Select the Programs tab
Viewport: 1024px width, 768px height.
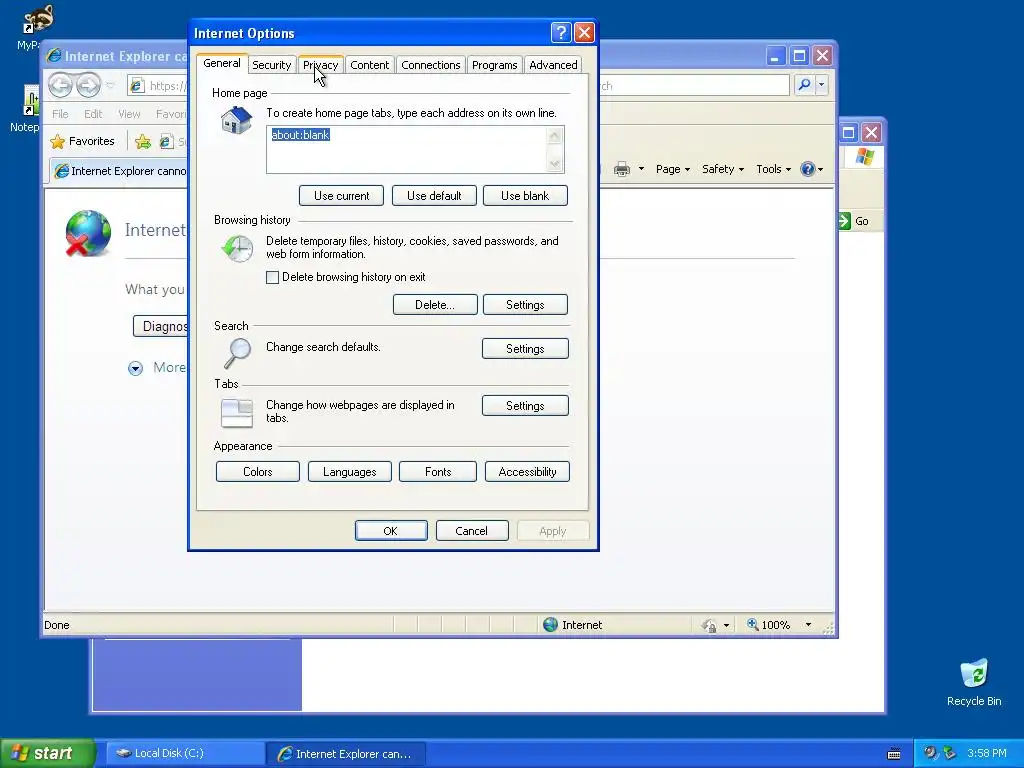[494, 65]
